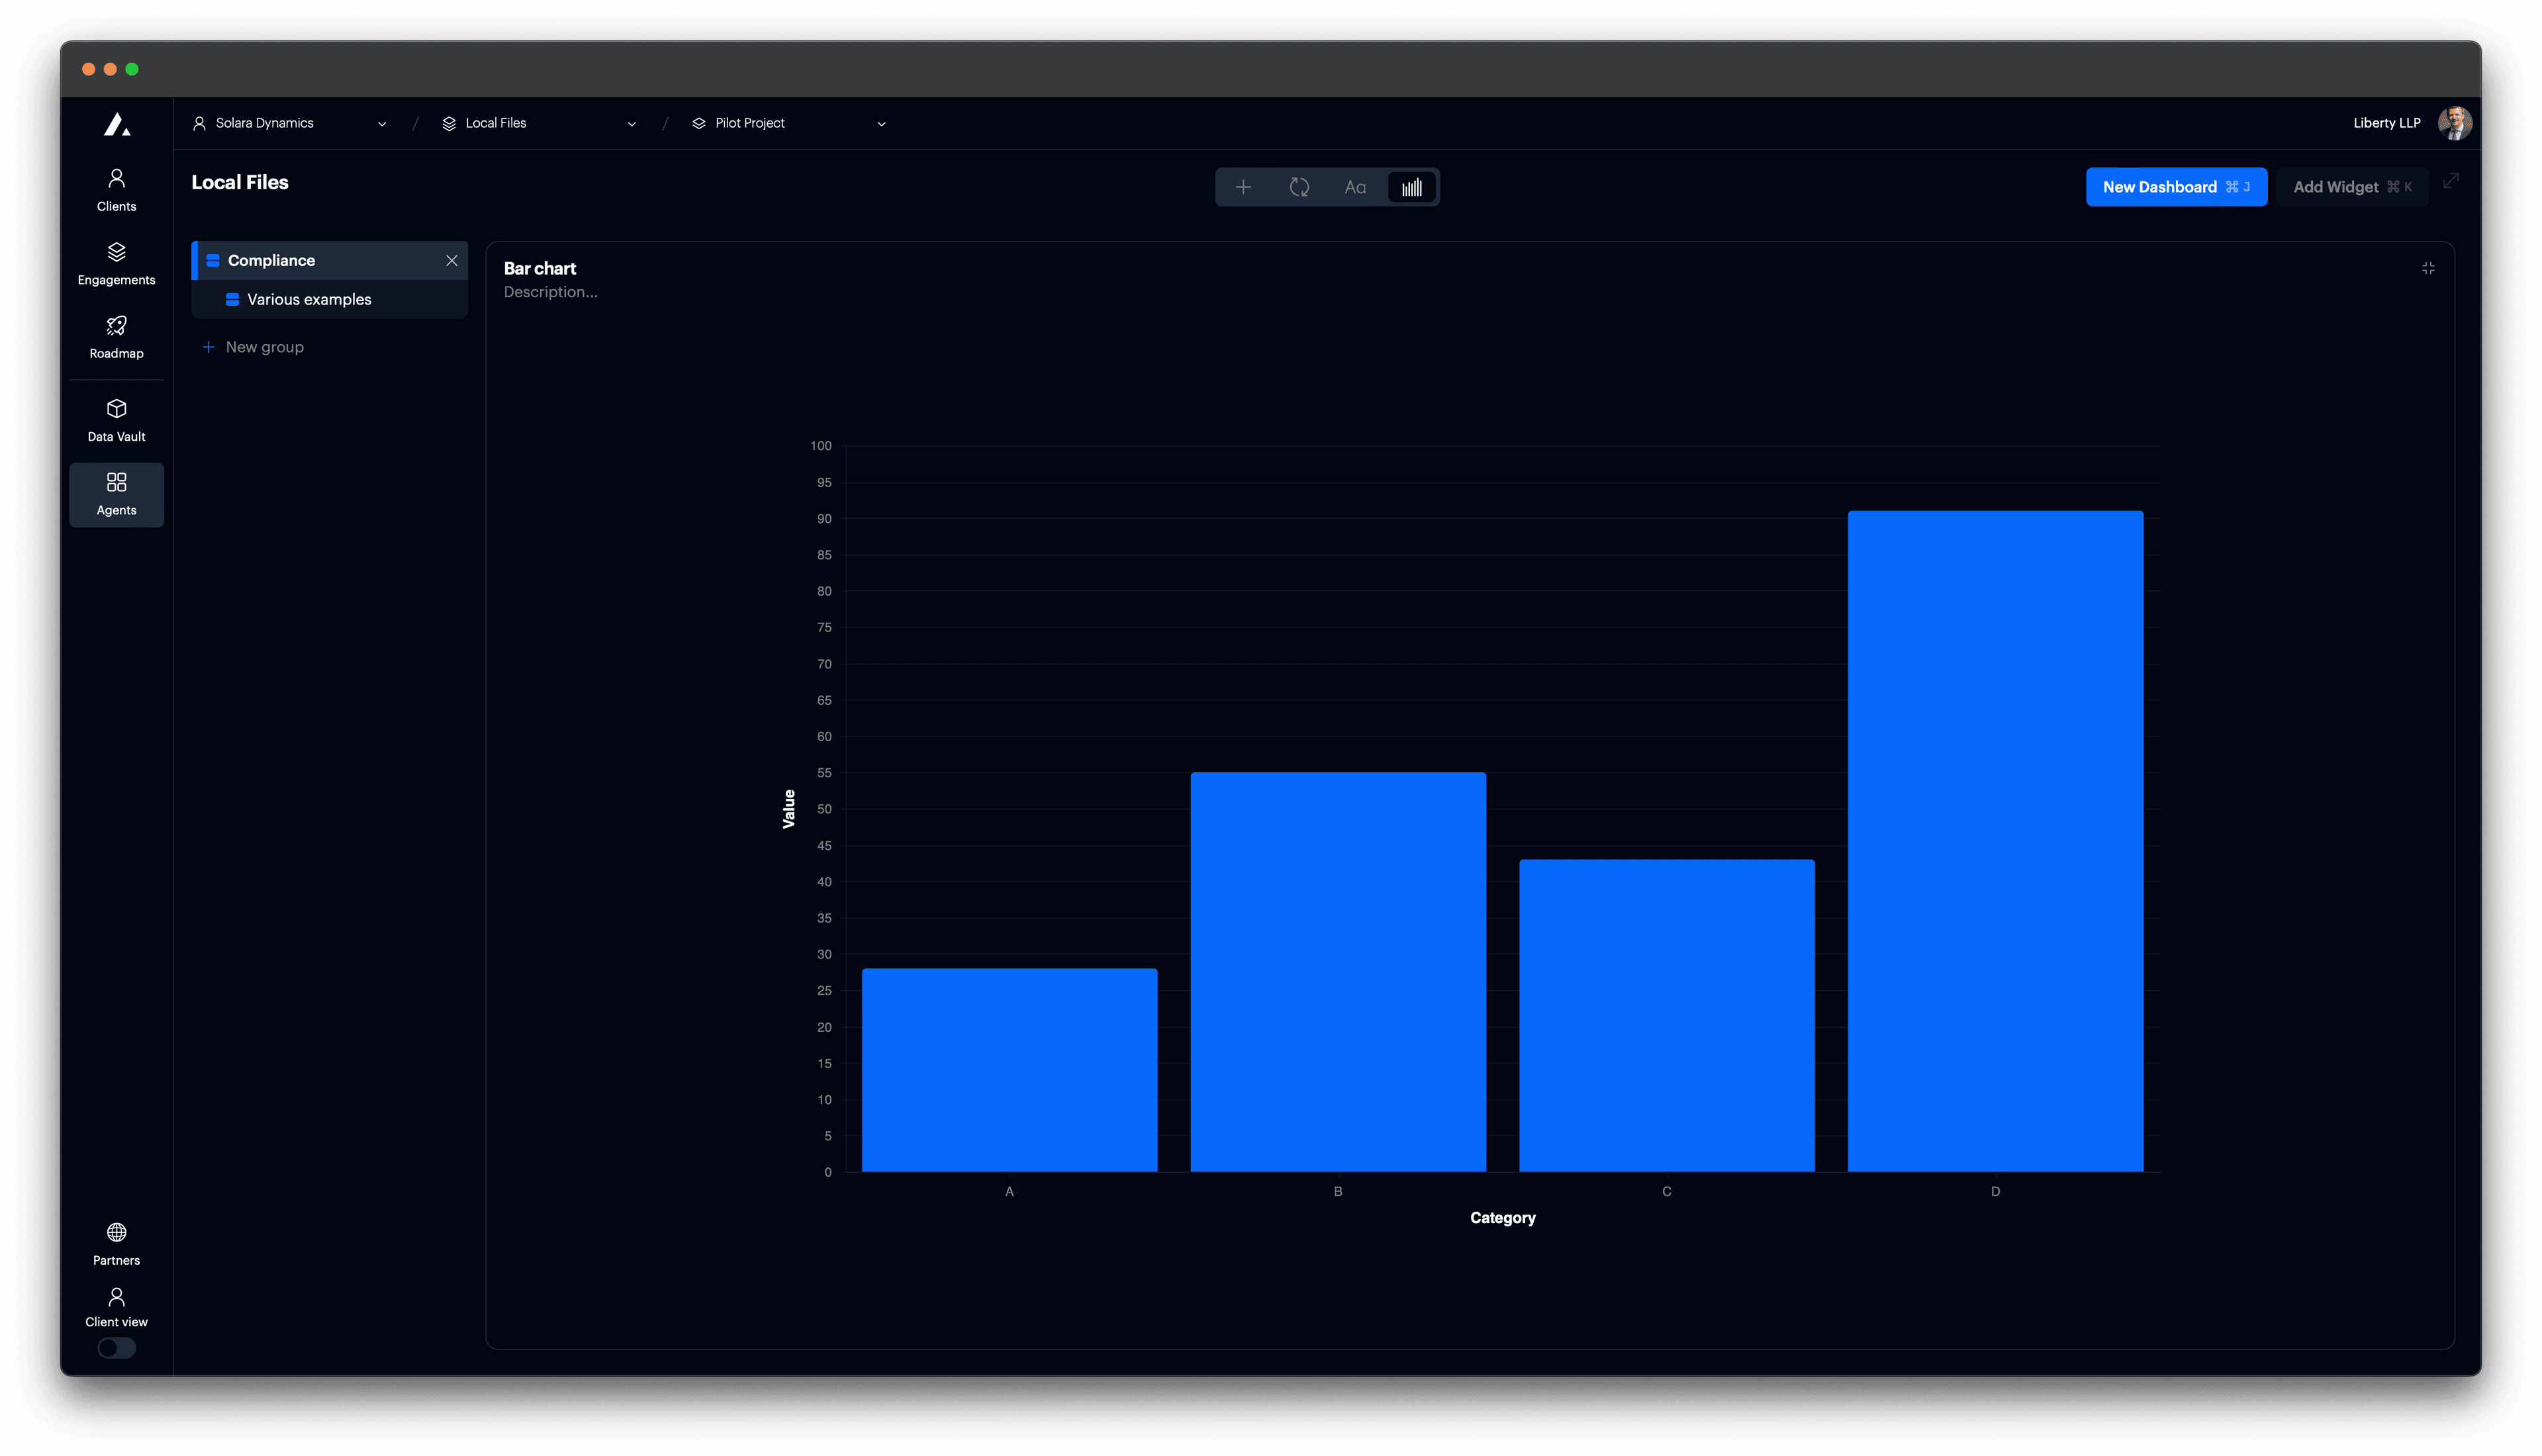2542x1456 pixels.
Task: Switch to the Various examples dashboard
Action: [308, 299]
